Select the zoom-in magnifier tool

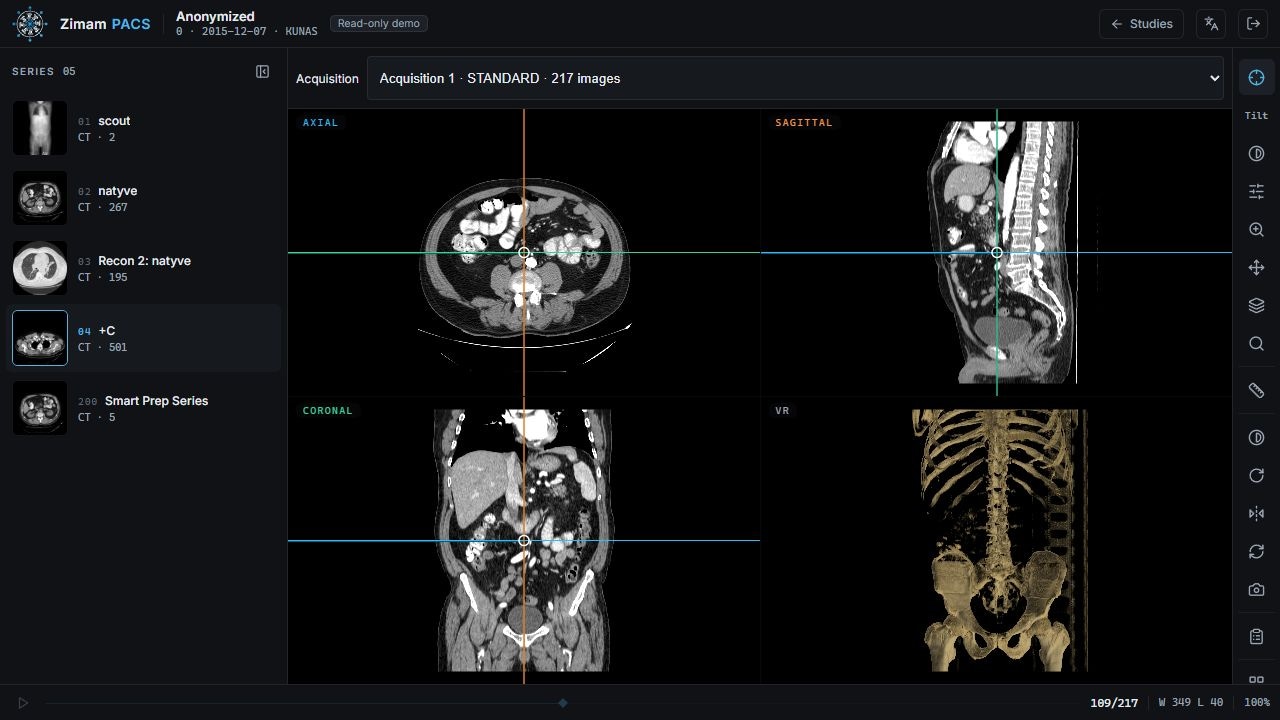(1256, 230)
